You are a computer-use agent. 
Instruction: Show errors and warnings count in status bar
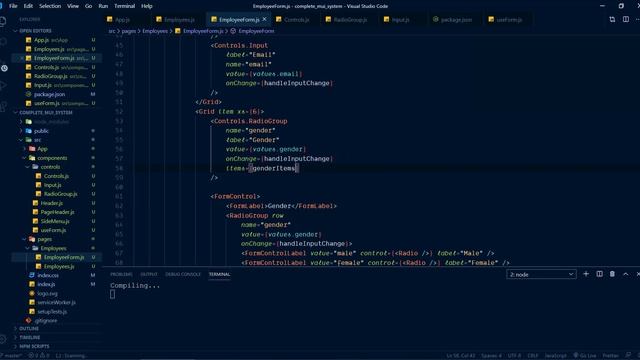pyautogui.click(x=39, y=356)
